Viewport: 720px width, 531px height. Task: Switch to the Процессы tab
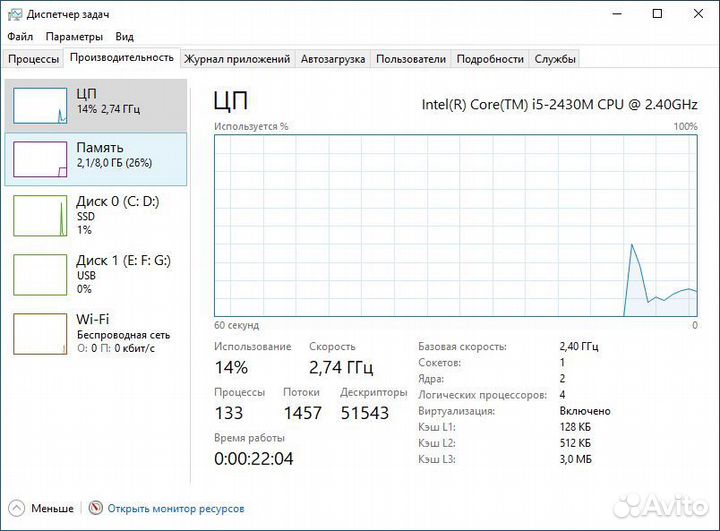pos(34,59)
